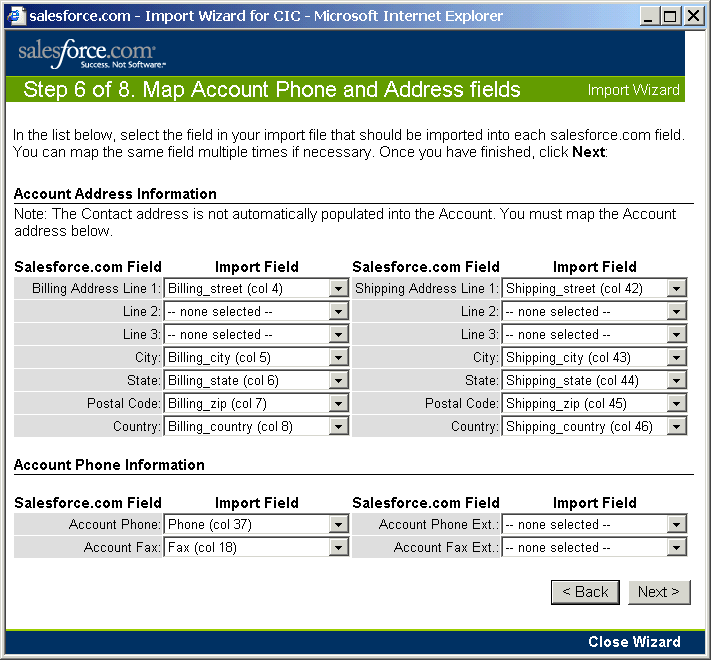Open Billing_state (col 6) State dropdown
711x660 pixels.
coord(256,380)
